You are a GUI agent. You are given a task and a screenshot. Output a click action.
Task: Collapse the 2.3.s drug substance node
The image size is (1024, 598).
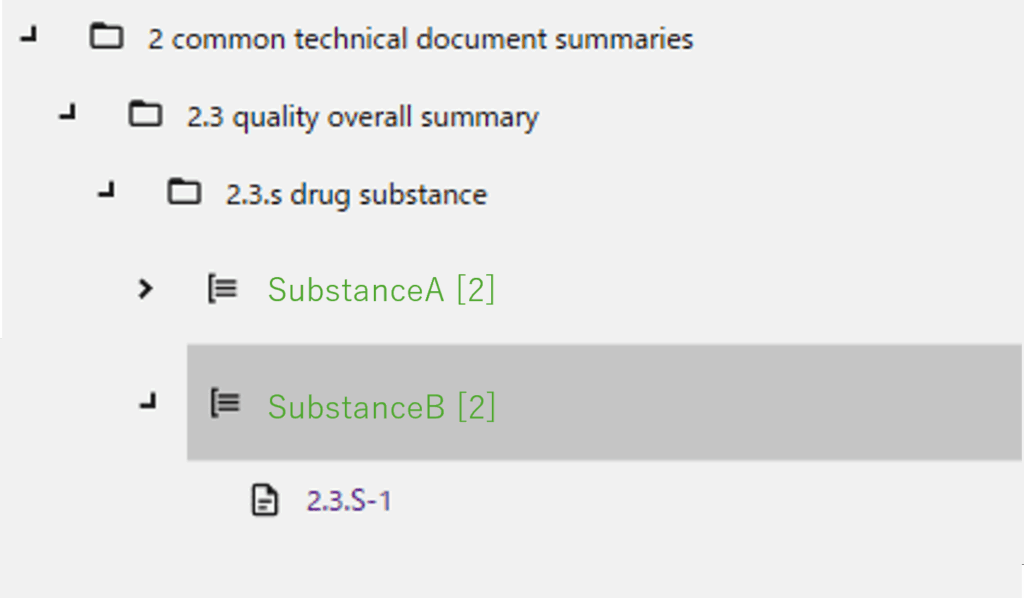tap(106, 192)
